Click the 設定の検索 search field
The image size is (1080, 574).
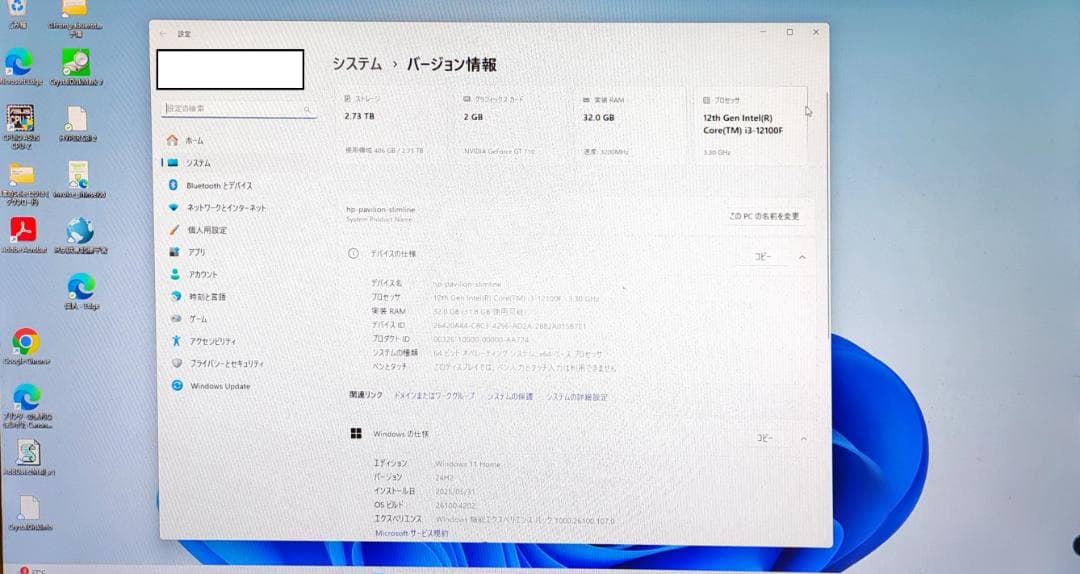239,109
